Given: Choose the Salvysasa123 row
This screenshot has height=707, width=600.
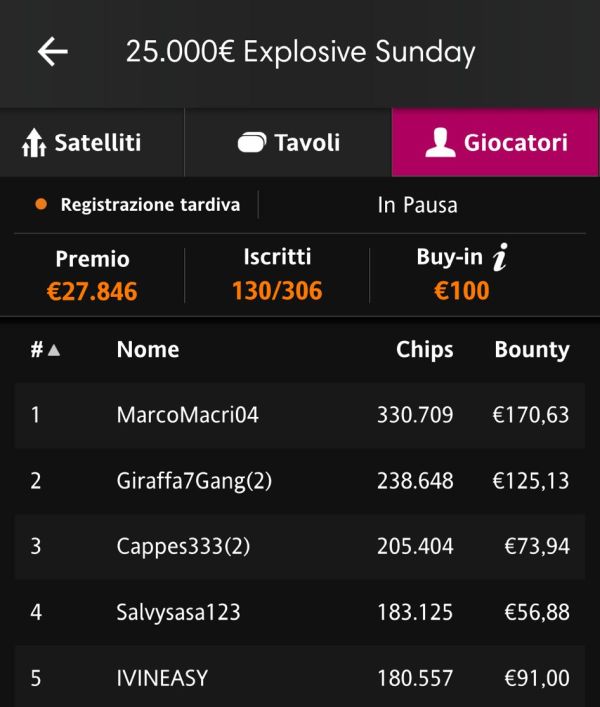Looking at the screenshot, I should [300, 612].
